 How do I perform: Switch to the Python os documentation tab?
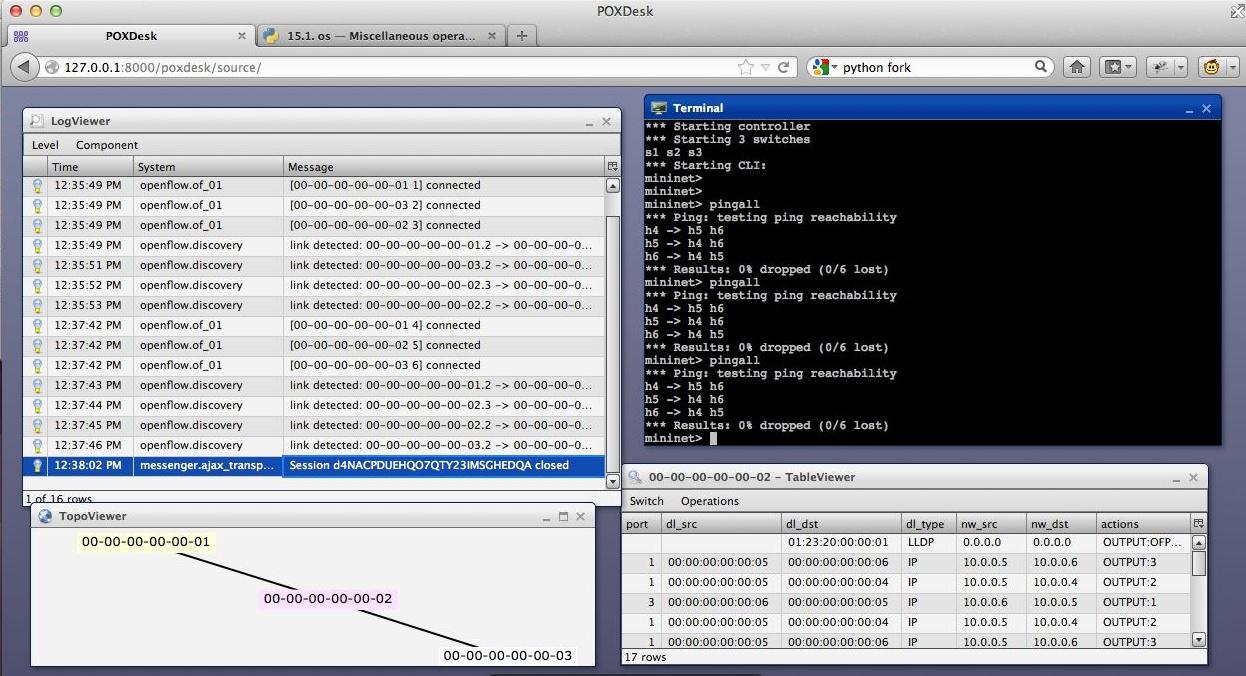(380, 36)
